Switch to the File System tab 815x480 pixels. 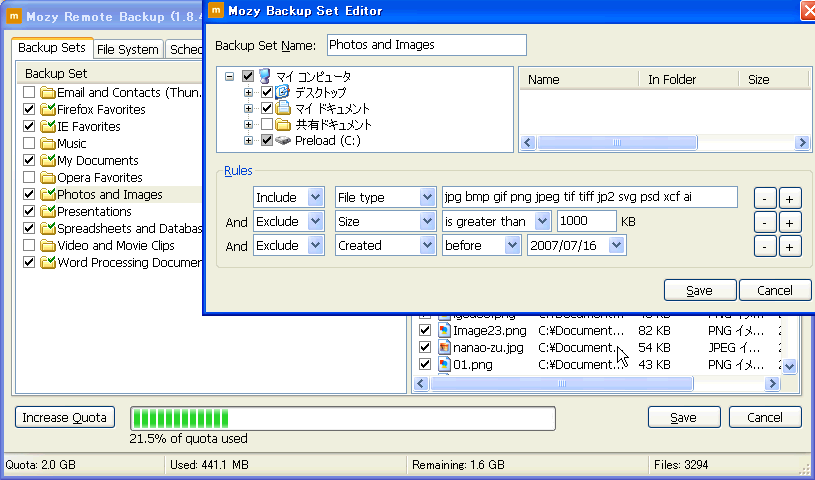128,49
